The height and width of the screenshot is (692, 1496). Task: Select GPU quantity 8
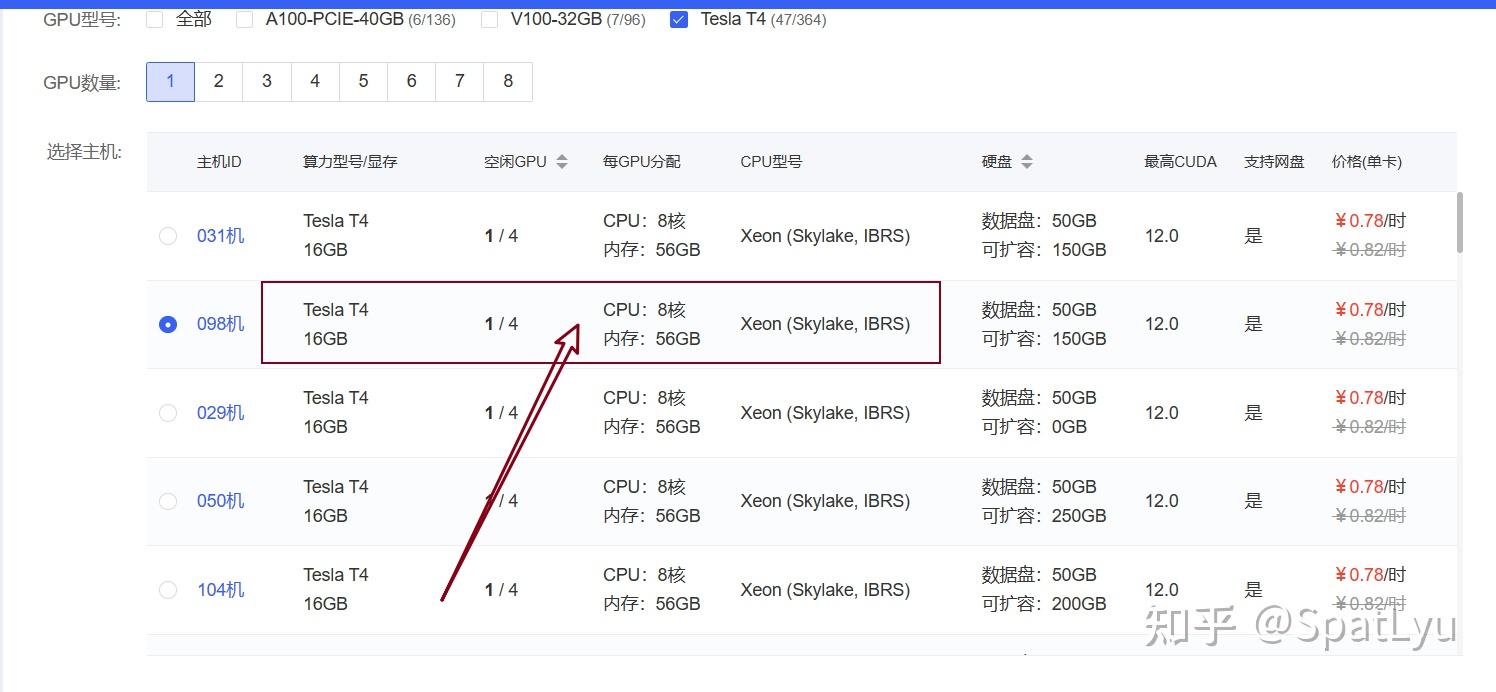(x=508, y=82)
